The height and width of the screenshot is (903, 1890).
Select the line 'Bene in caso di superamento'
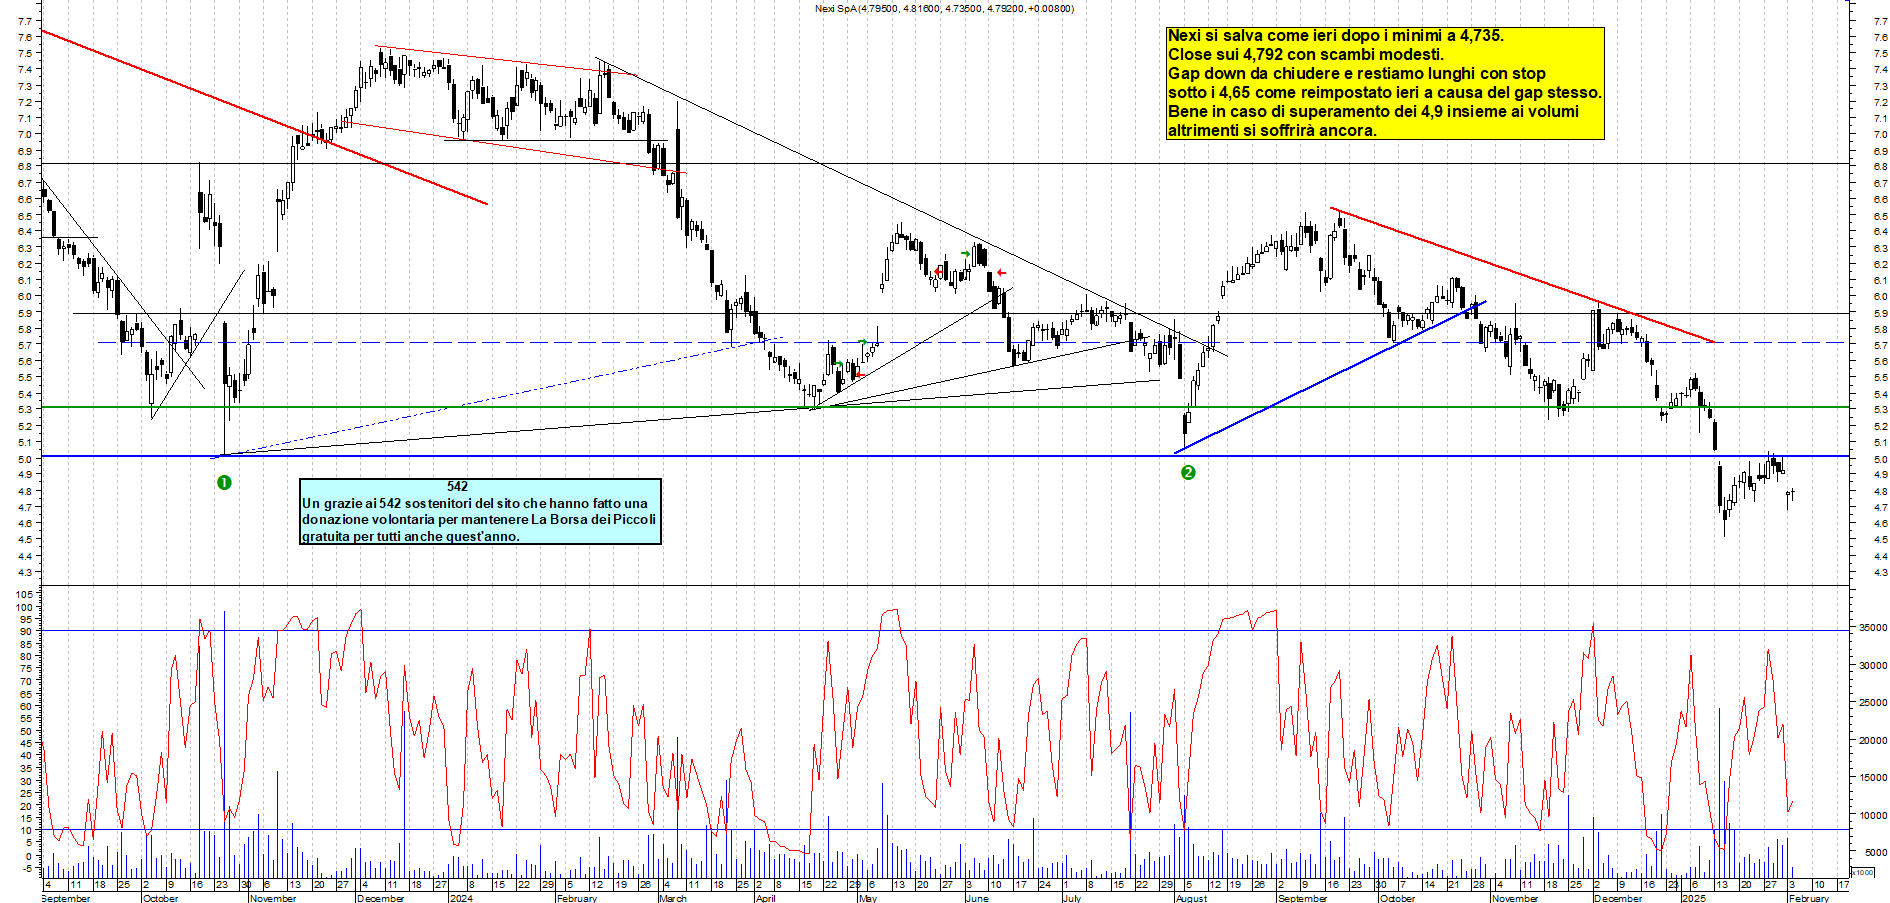[1374, 112]
